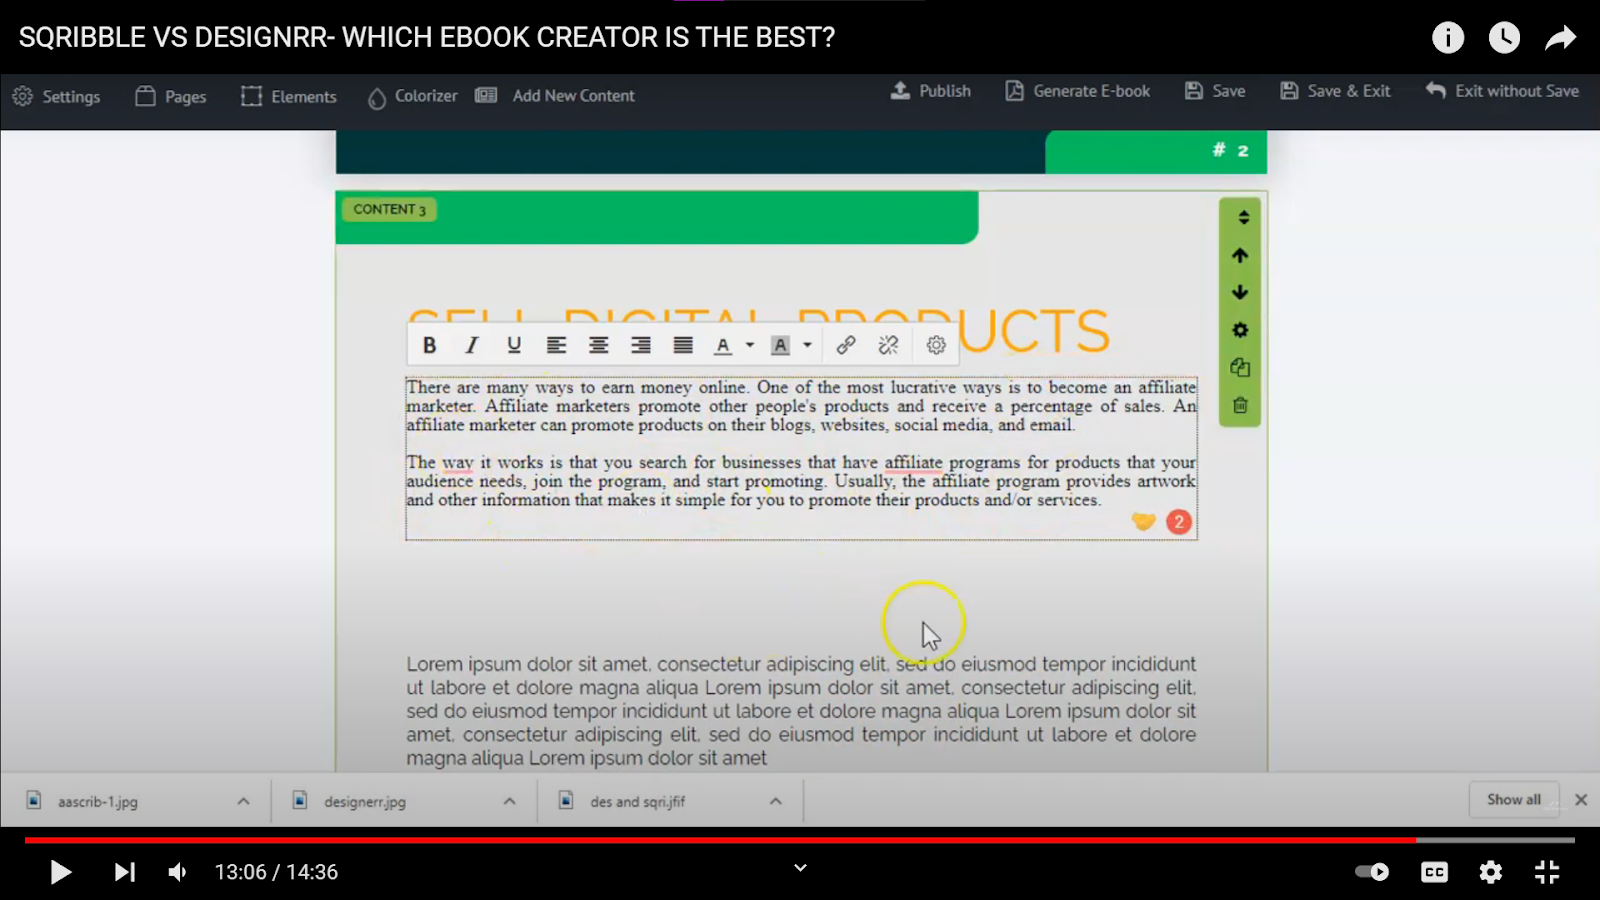Expand the chapter chevron below player
Screen dimensions: 1600x900
click(800, 868)
